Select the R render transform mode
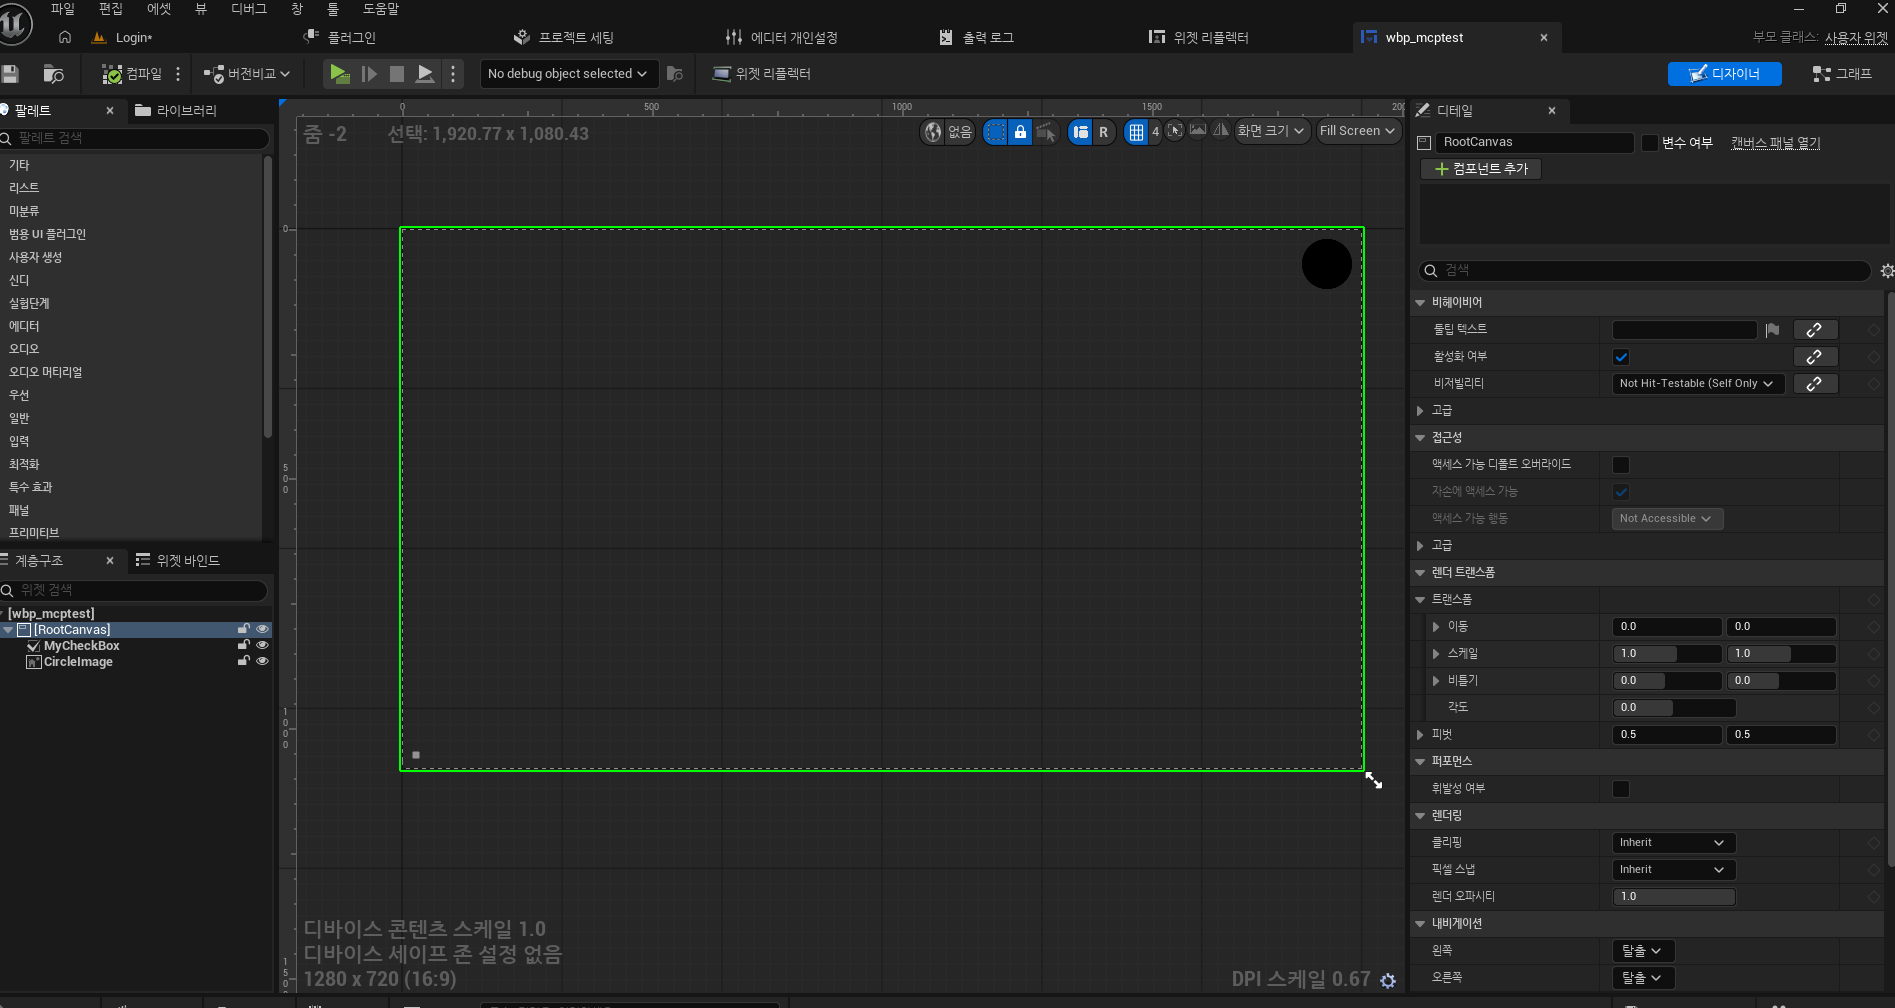The image size is (1895, 1008). (1104, 131)
